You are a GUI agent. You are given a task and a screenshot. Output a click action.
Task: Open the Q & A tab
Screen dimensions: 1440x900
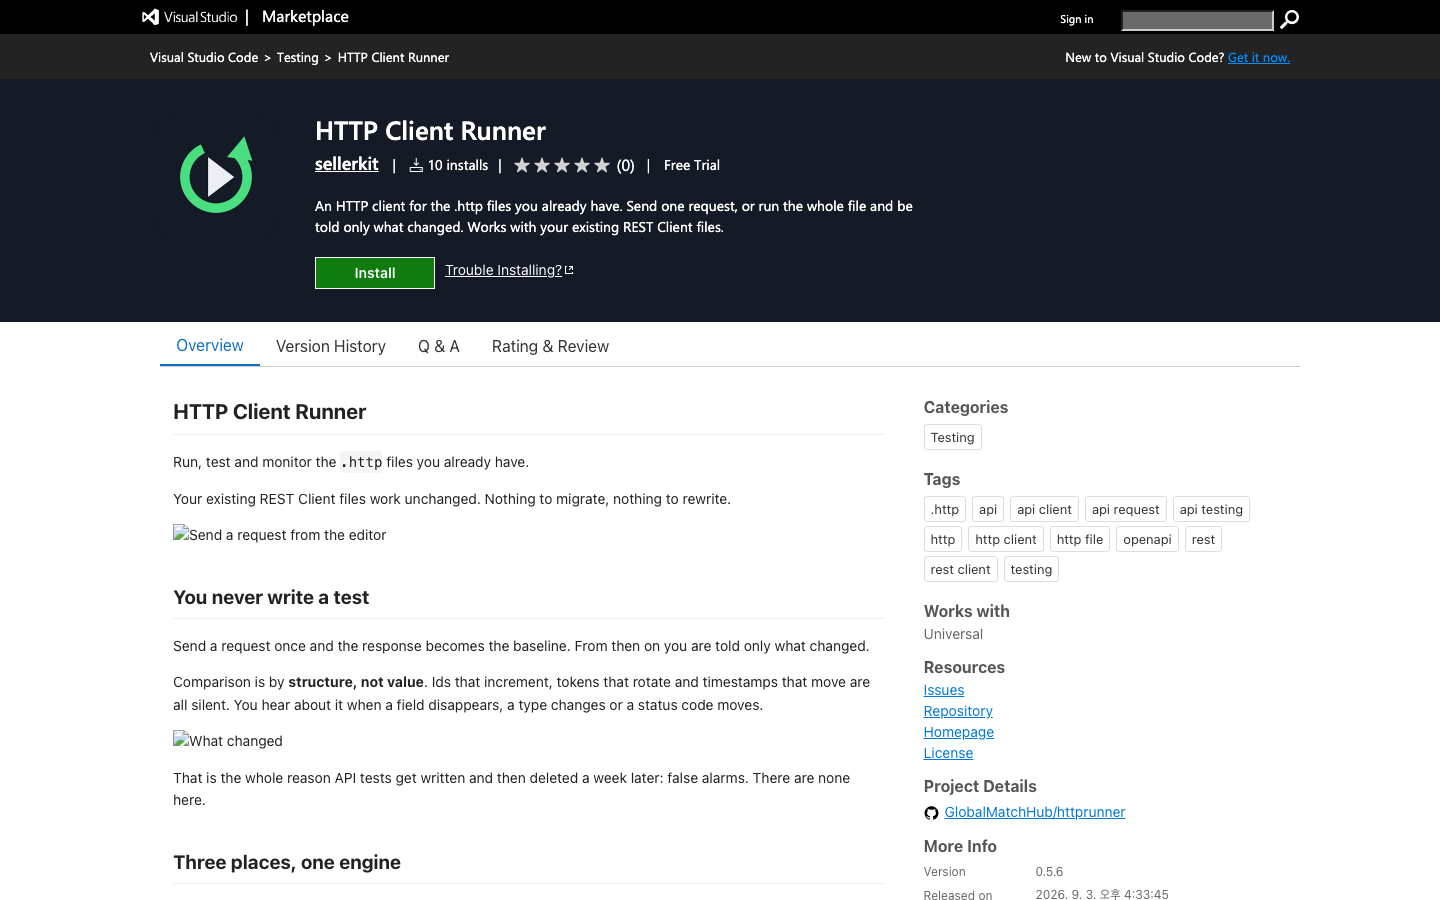439,346
